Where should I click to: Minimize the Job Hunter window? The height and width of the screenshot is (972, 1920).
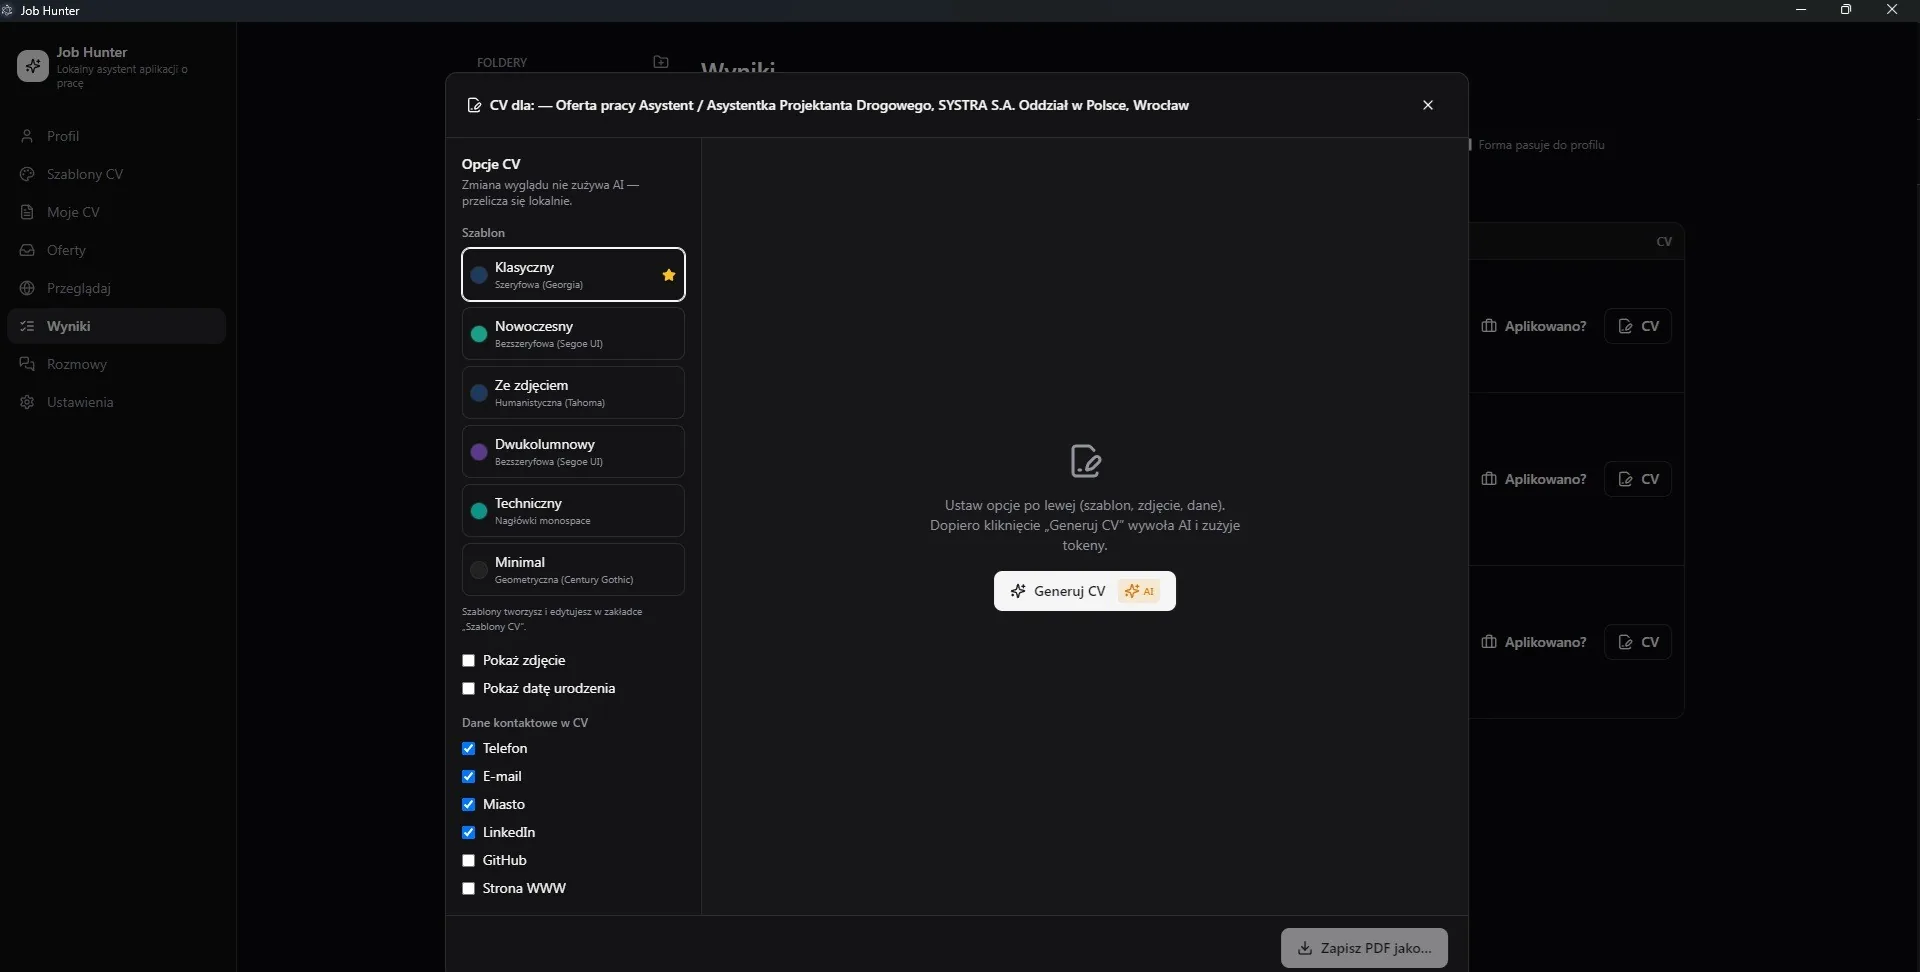pos(1801,10)
